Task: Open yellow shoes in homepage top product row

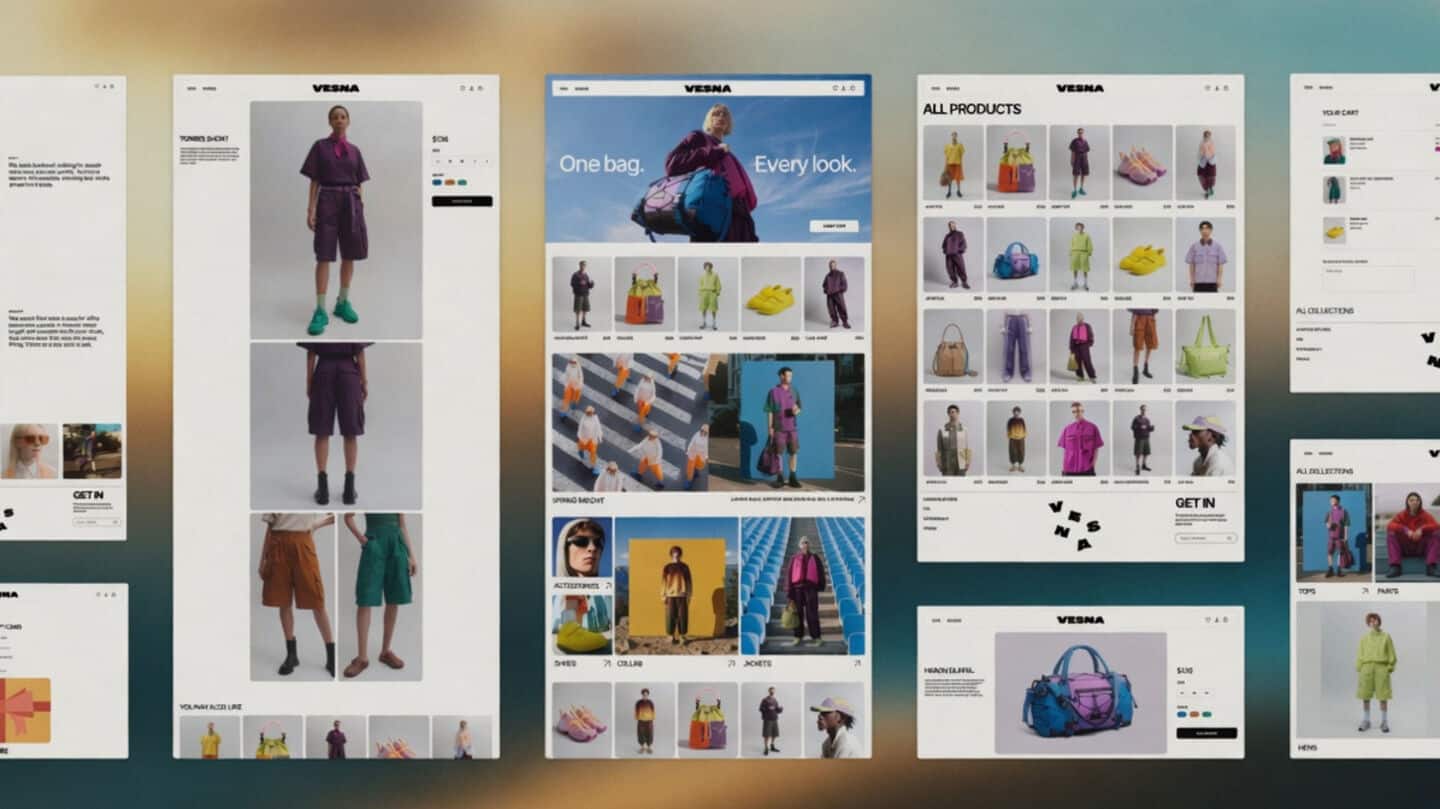Action: coord(771,294)
